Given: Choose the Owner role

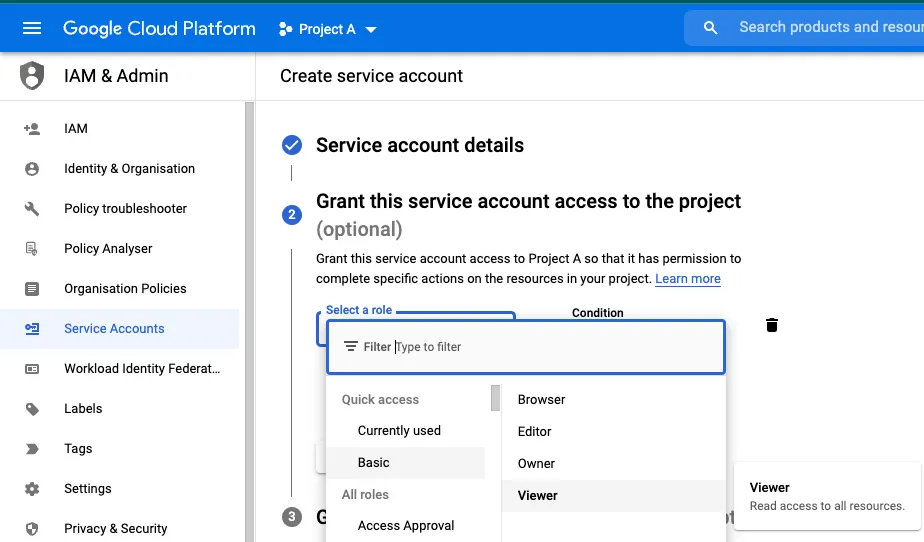Looking at the screenshot, I should [613, 464].
